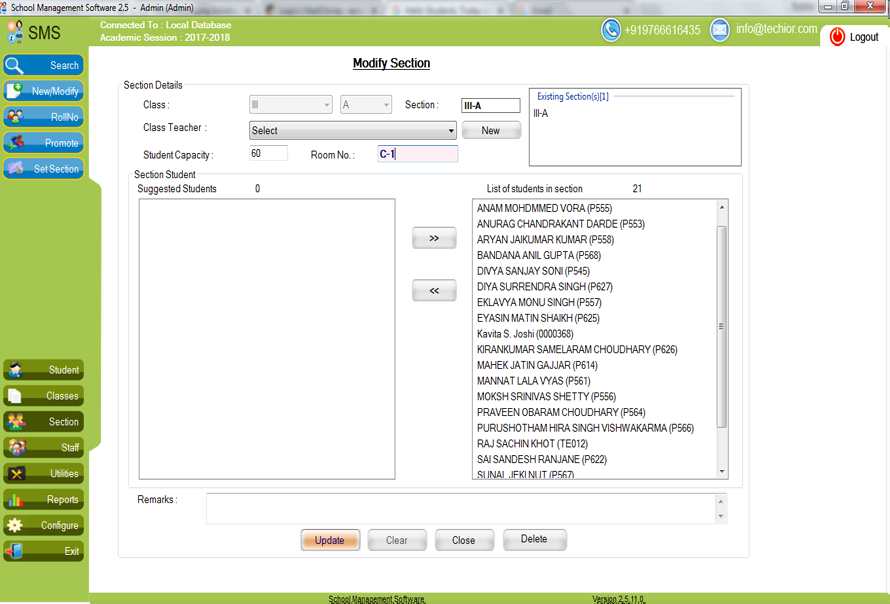Click the Logout text link
The height and width of the screenshot is (604, 890).
(864, 37)
